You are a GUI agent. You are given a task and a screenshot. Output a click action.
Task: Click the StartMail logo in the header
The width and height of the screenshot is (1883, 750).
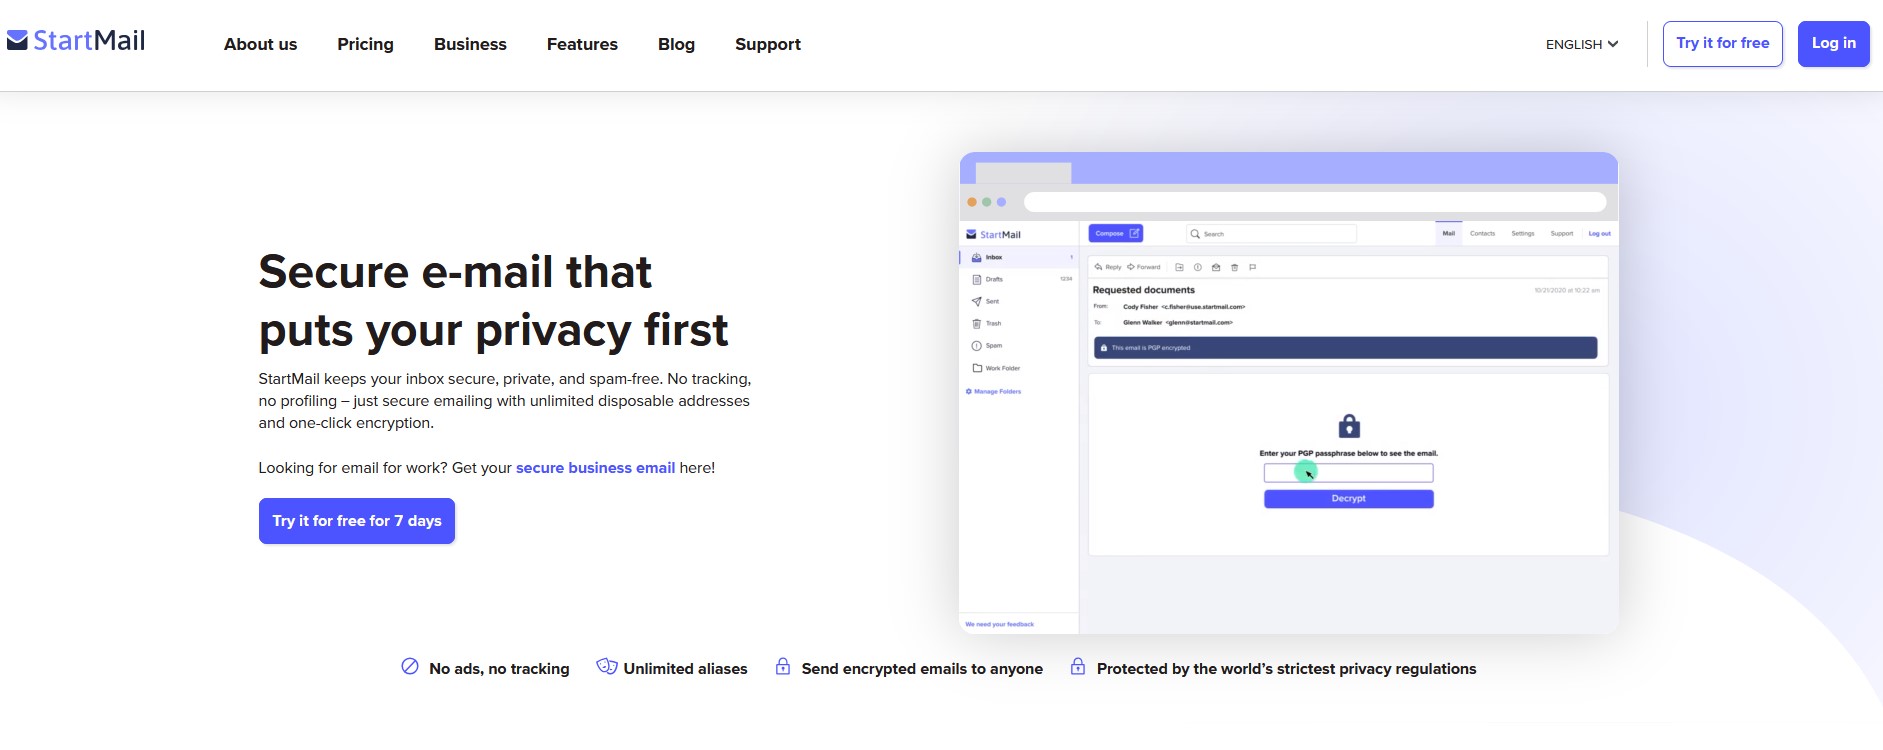pyautogui.click(x=76, y=40)
